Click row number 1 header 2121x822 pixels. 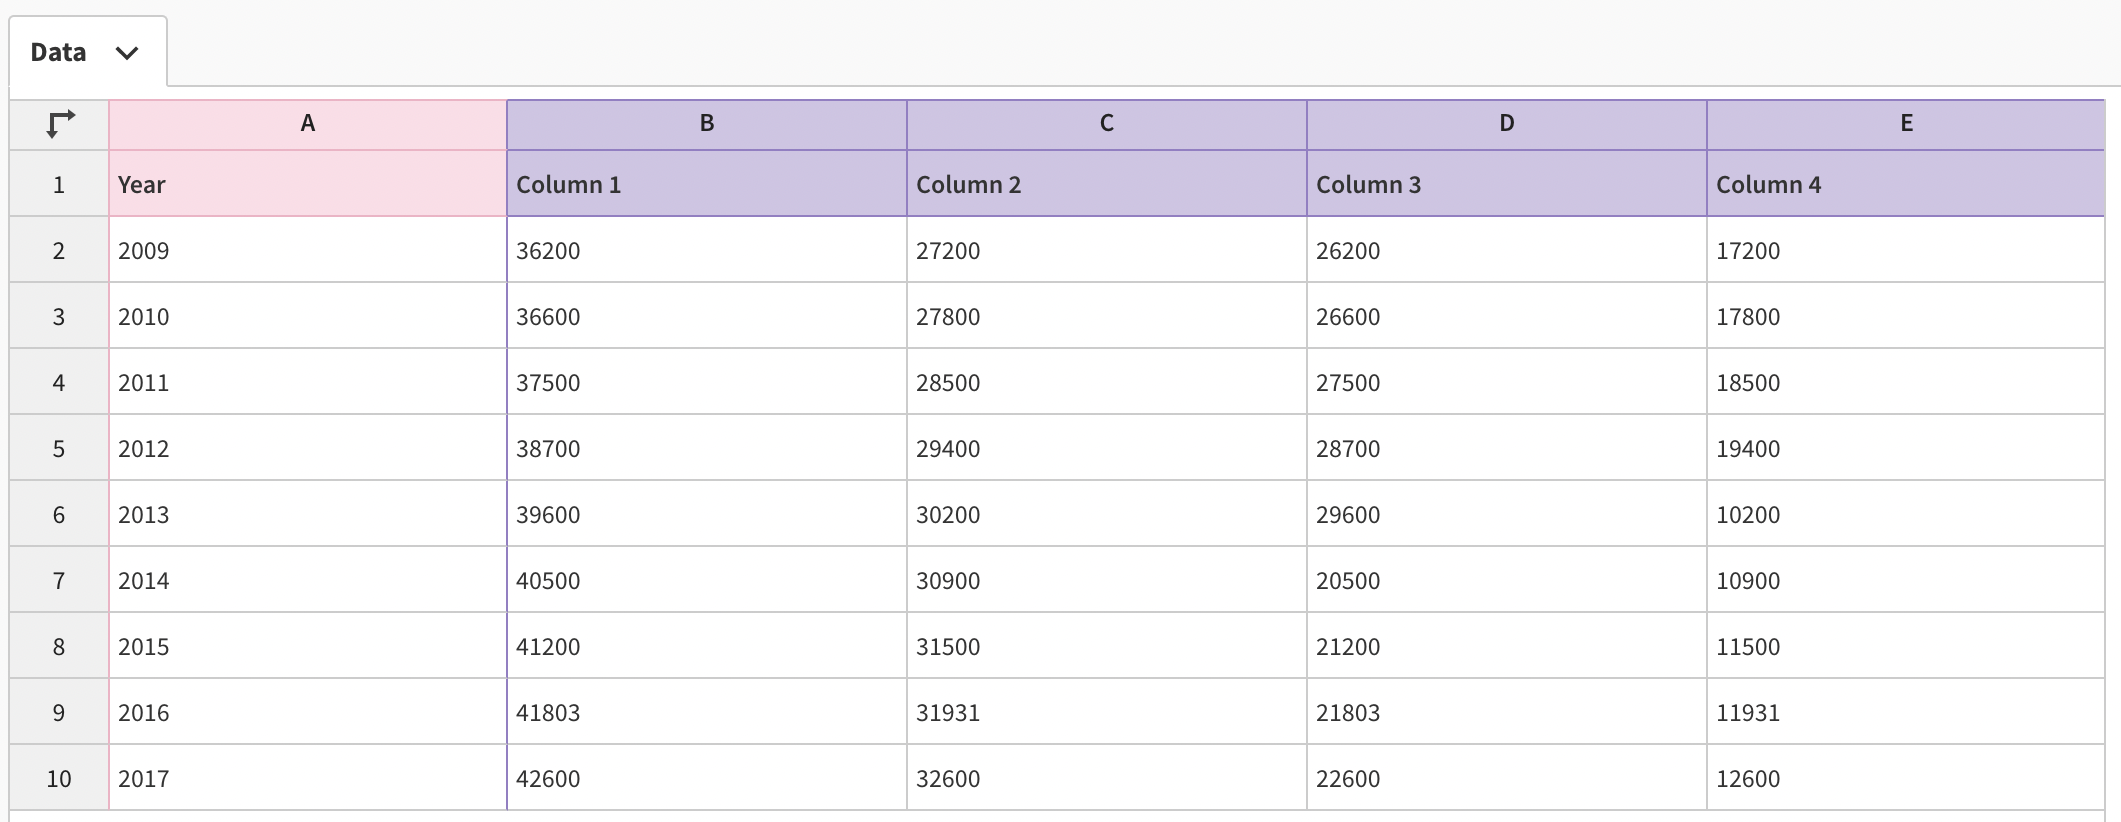(x=59, y=184)
